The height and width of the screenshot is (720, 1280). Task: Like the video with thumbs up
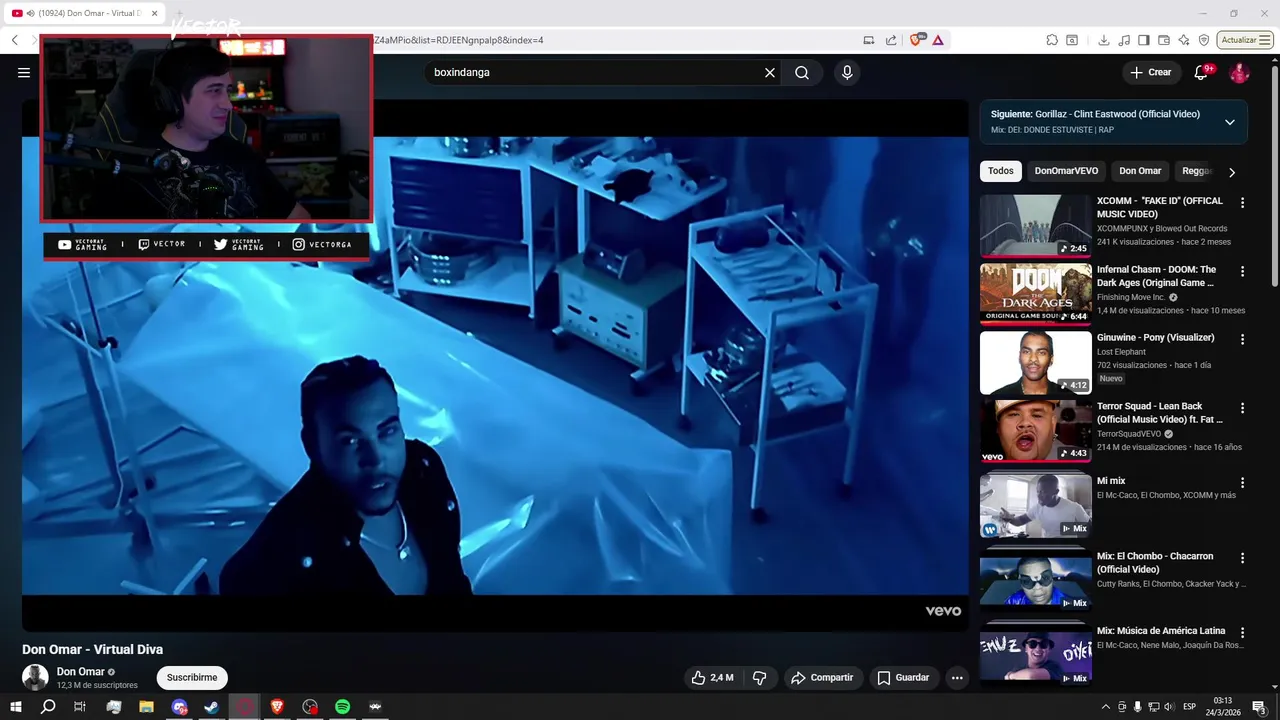pos(712,677)
